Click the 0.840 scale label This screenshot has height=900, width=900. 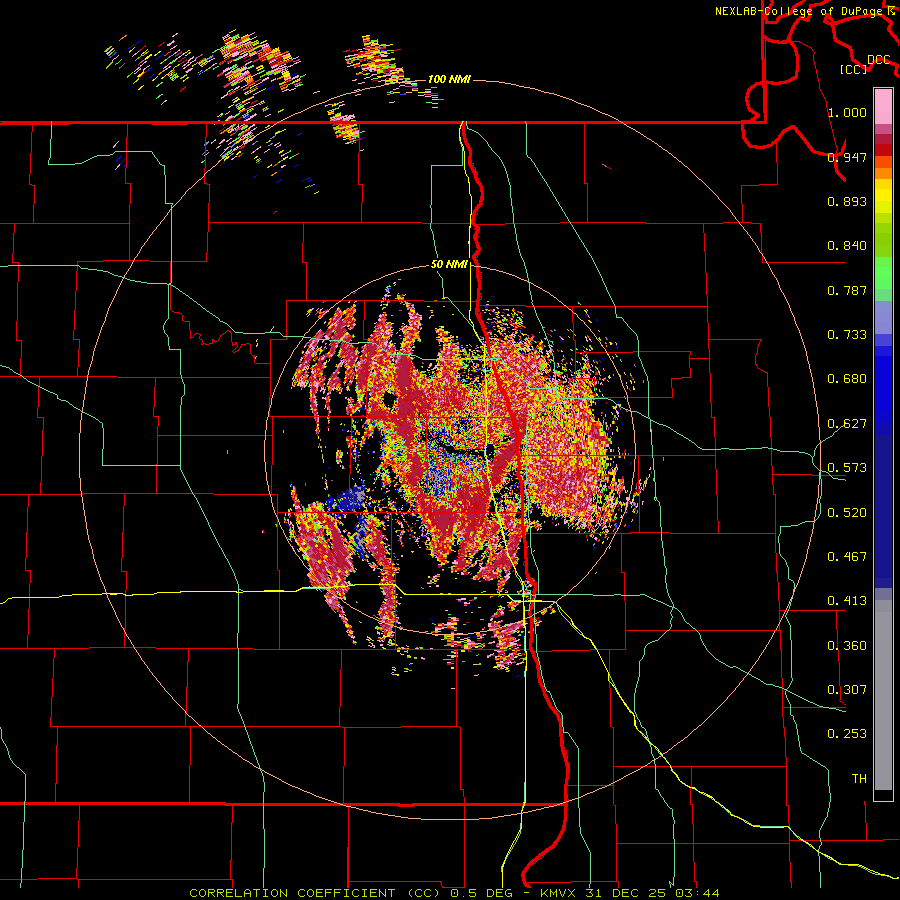847,246
